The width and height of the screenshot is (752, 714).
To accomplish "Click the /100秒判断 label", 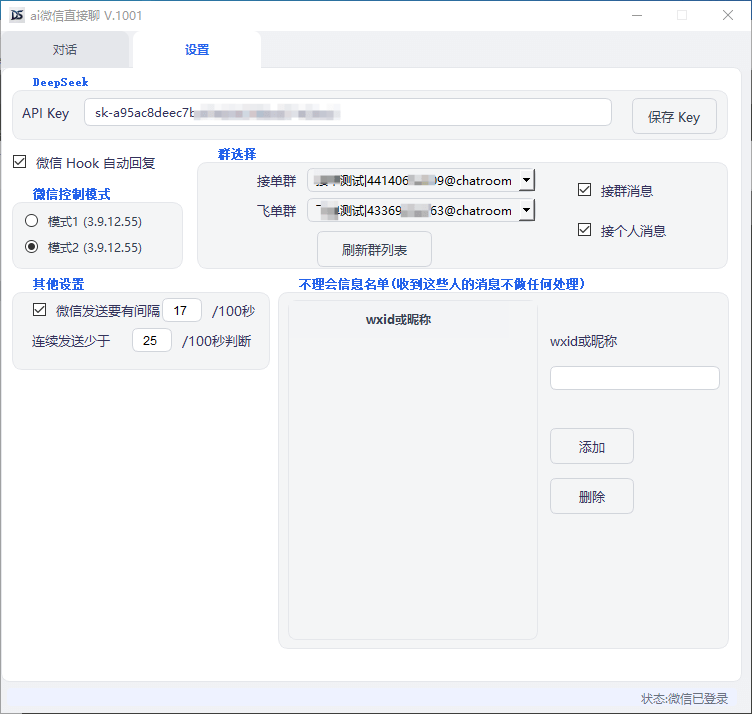I will [217, 341].
